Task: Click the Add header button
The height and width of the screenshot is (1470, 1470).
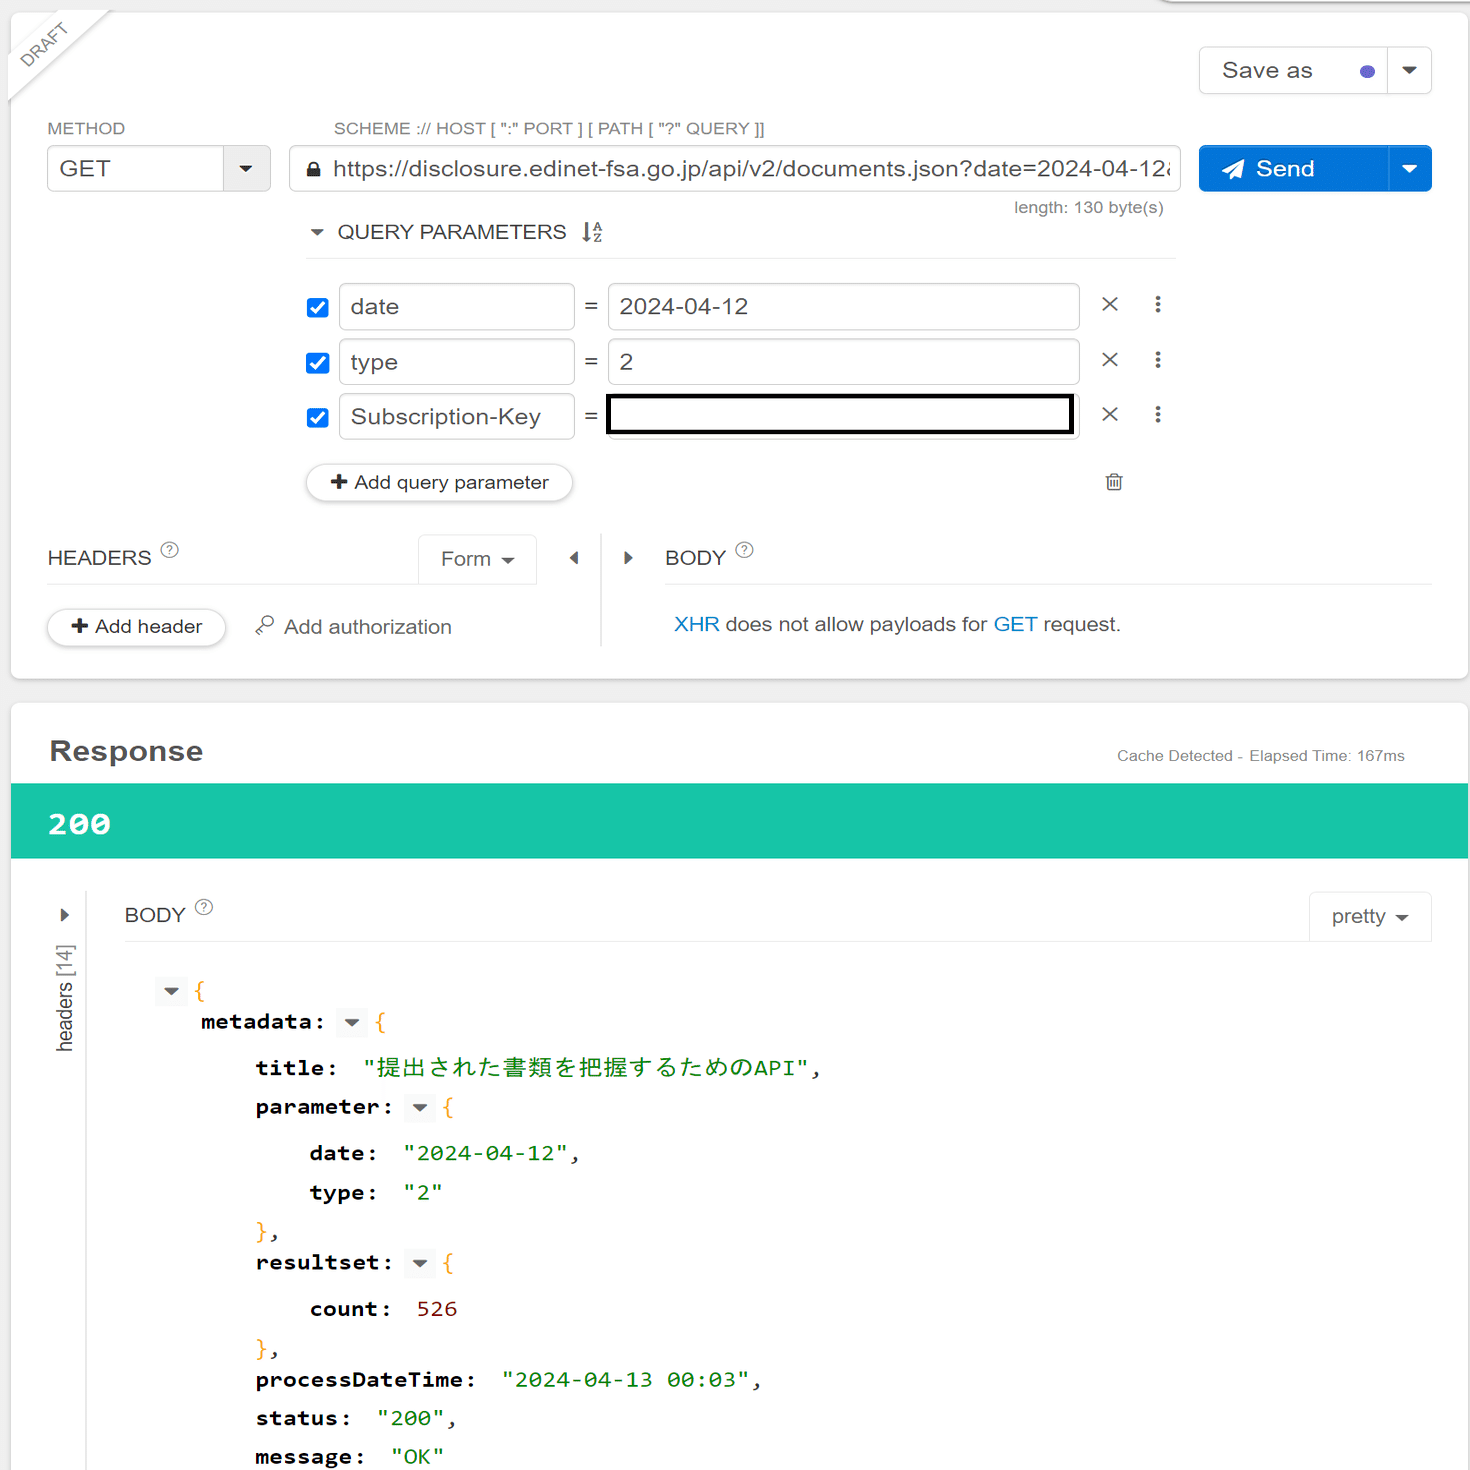Action: (x=136, y=627)
